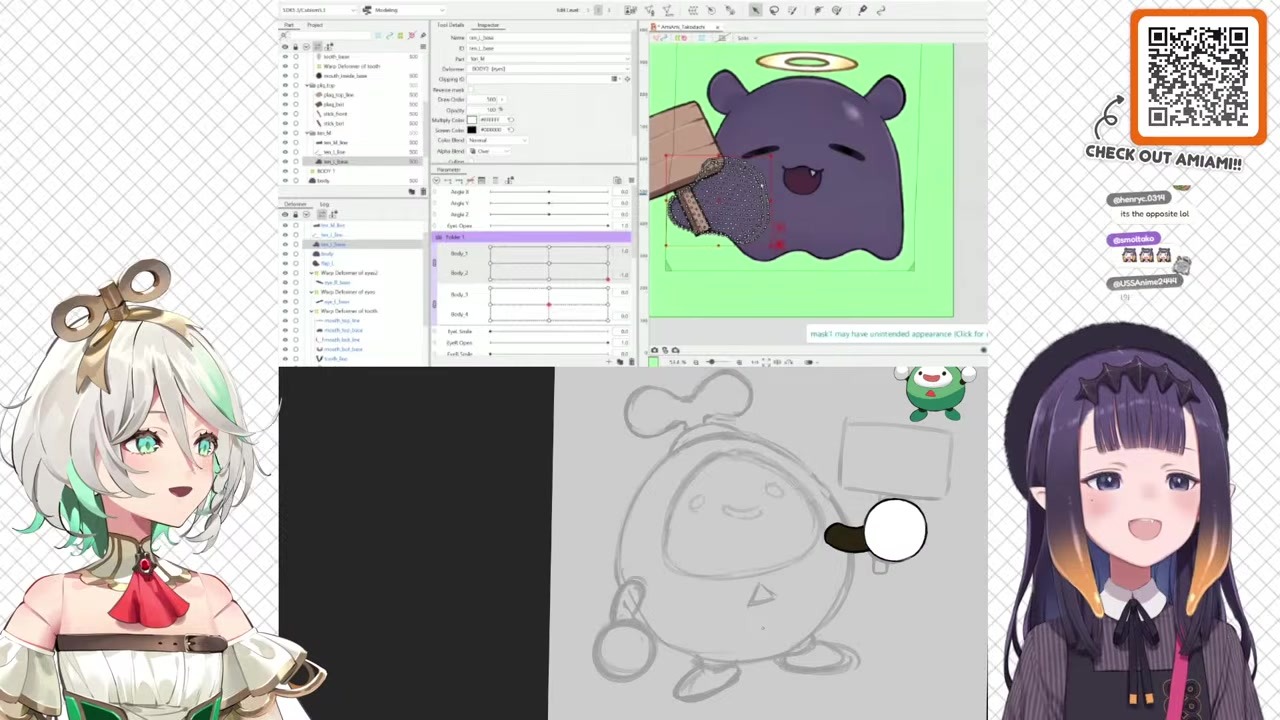Toggle flap_L visibility in Deformer palette
The width and height of the screenshot is (1280, 720).
pyautogui.click(x=285, y=263)
